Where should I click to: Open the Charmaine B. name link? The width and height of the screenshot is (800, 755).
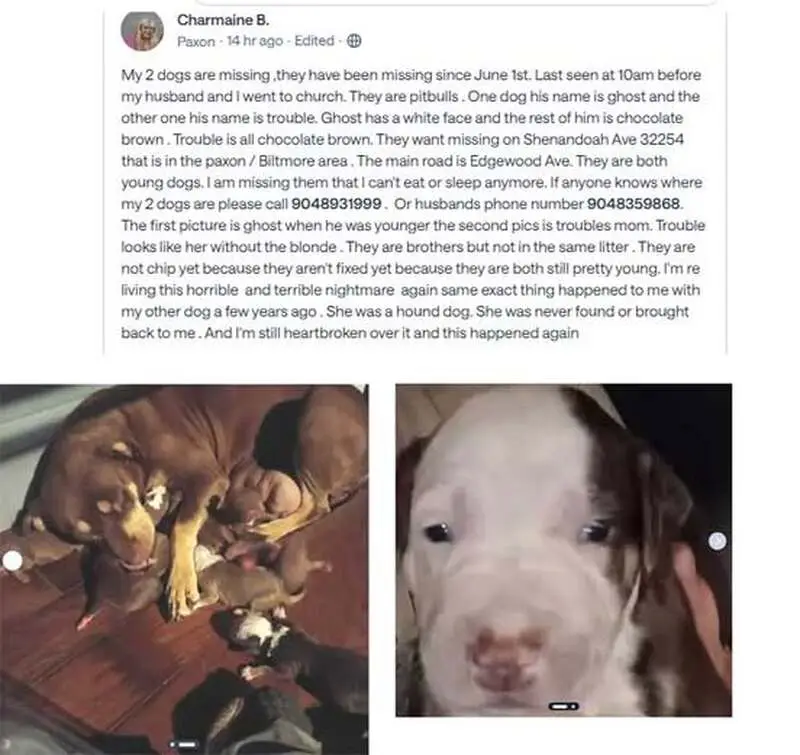[x=223, y=20]
